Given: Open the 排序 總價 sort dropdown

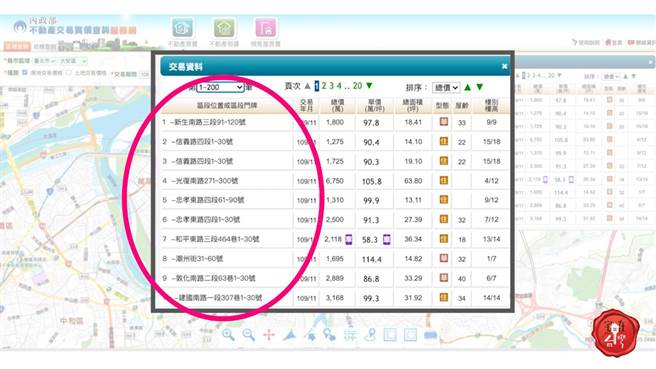Looking at the screenshot, I should click(446, 87).
